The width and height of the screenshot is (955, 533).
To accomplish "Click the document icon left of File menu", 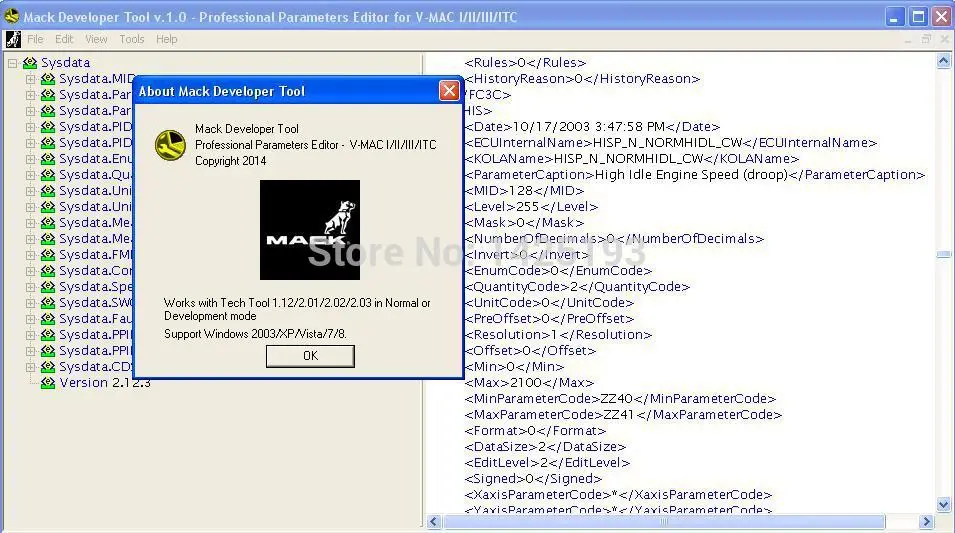I will pos(13,39).
